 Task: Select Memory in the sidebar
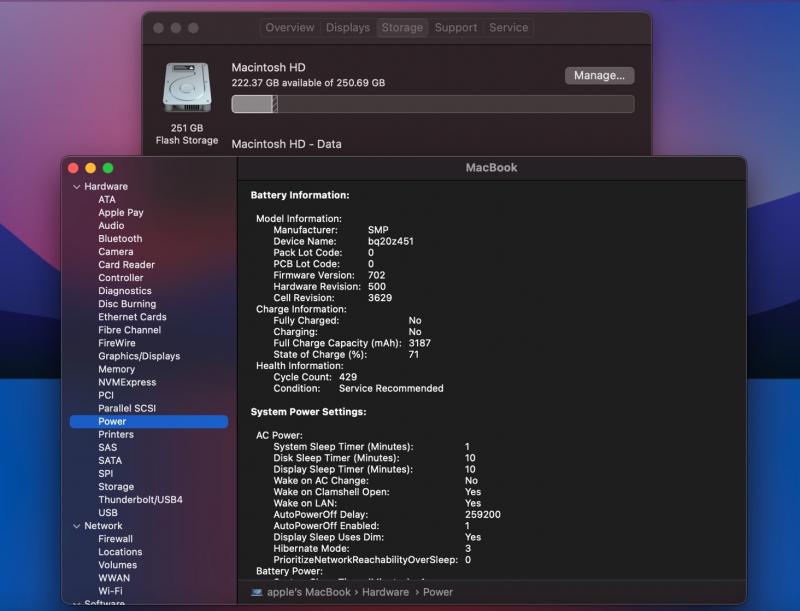pyautogui.click(x=116, y=369)
